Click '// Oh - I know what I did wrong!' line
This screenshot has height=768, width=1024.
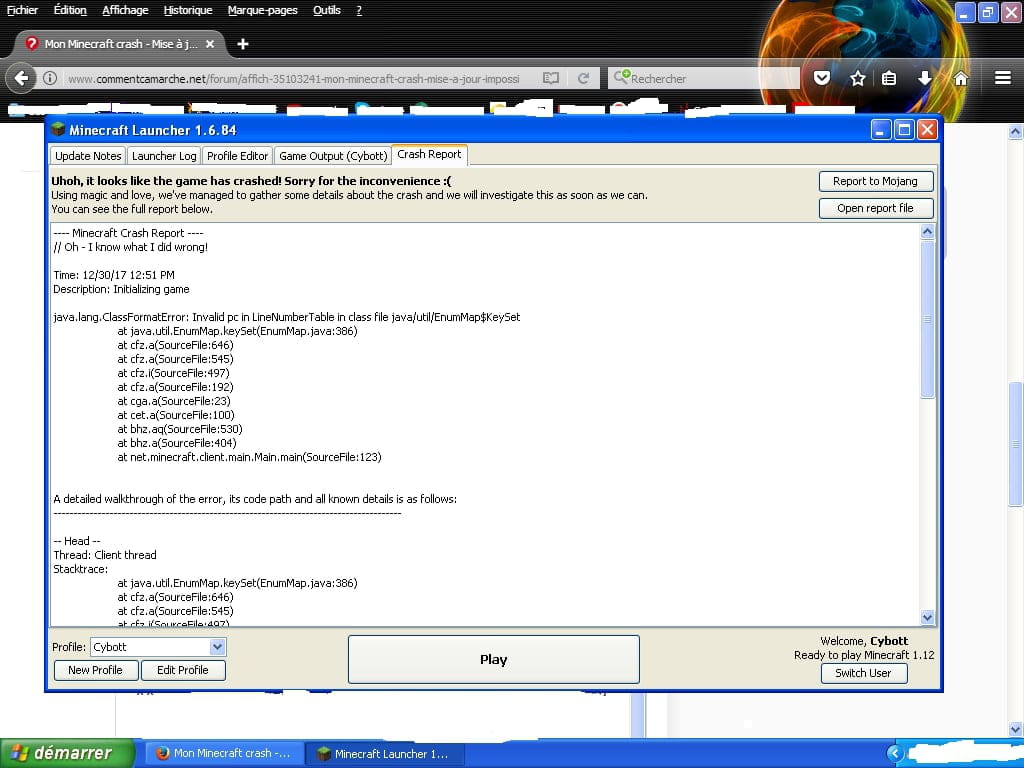pos(131,247)
